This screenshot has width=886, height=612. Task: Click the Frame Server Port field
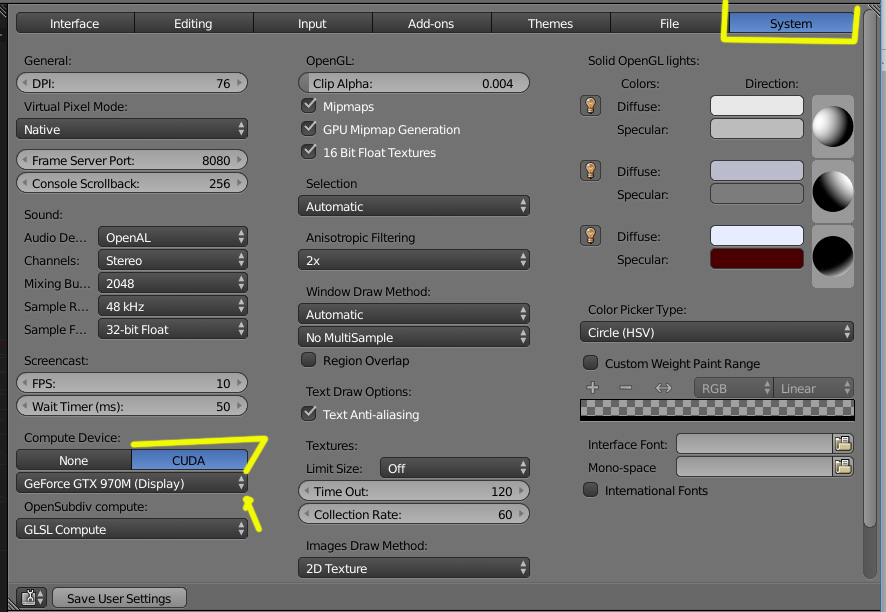[132, 160]
